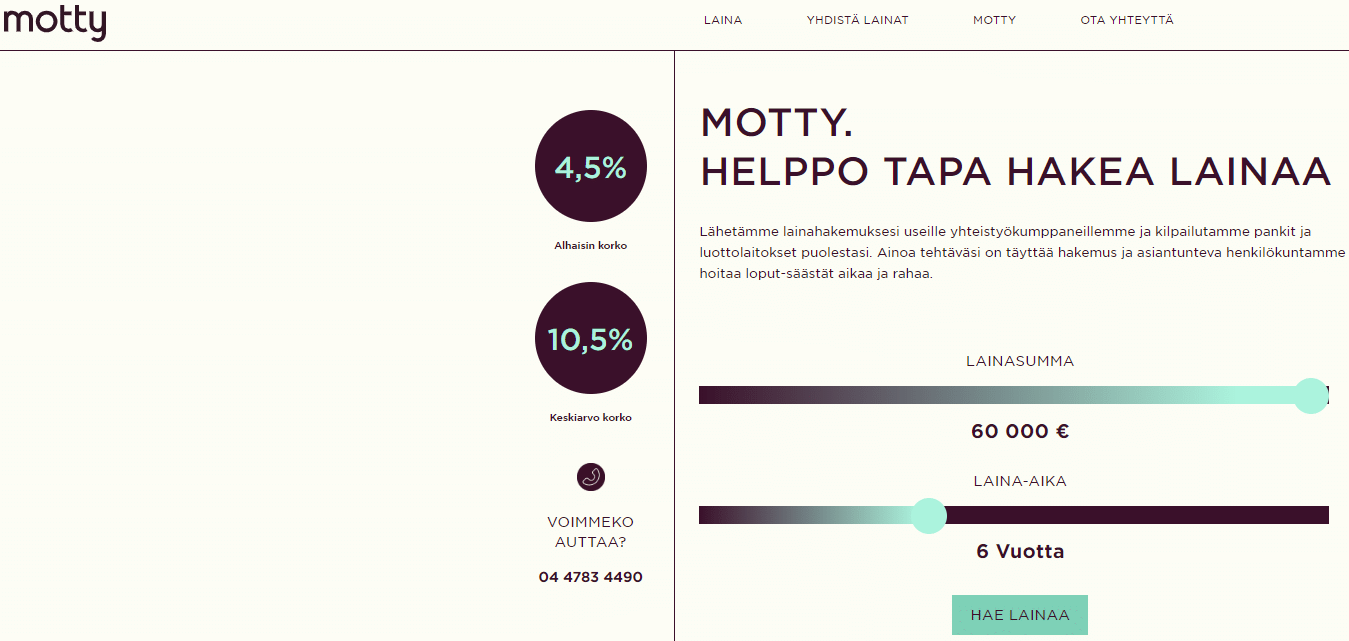Click the Alhaisin korko label
This screenshot has width=1349, height=641.
pos(591,245)
